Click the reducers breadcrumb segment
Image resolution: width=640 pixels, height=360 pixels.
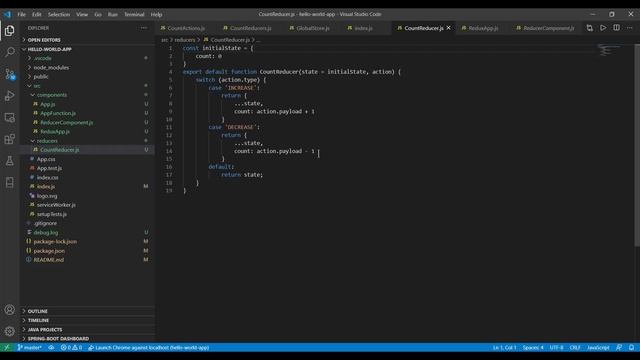tap(185, 40)
